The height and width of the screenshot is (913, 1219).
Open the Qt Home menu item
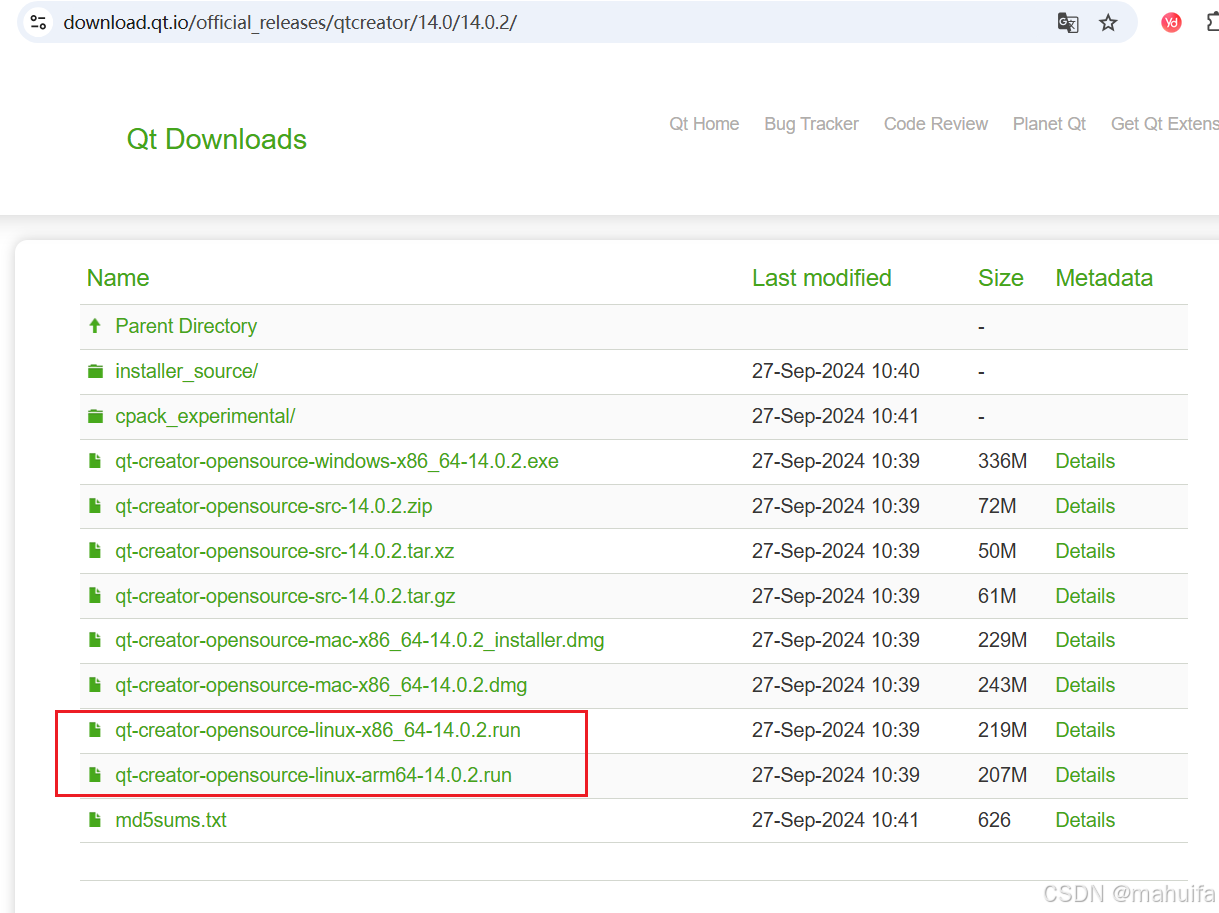pos(704,124)
